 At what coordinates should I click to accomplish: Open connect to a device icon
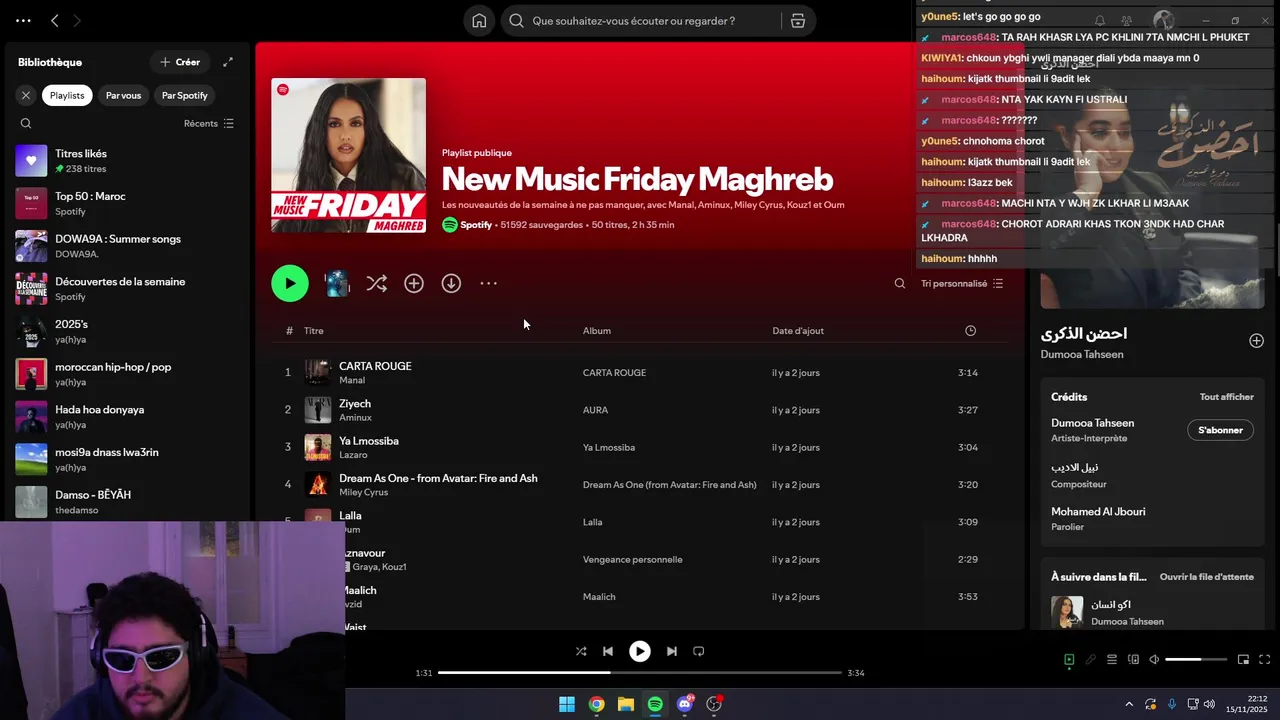(x=1133, y=660)
